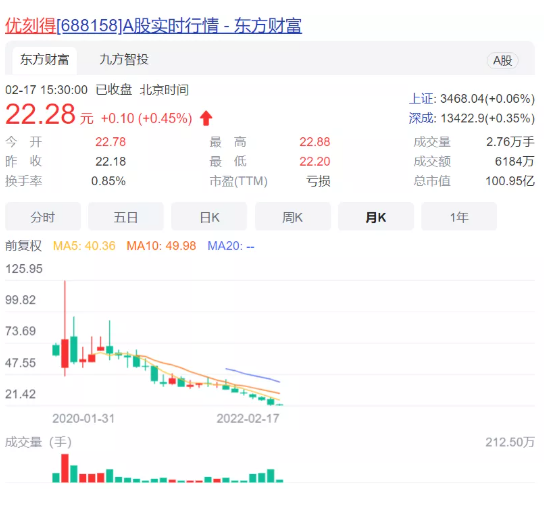
Task: Select the 月K chart period
Action: coord(376,217)
